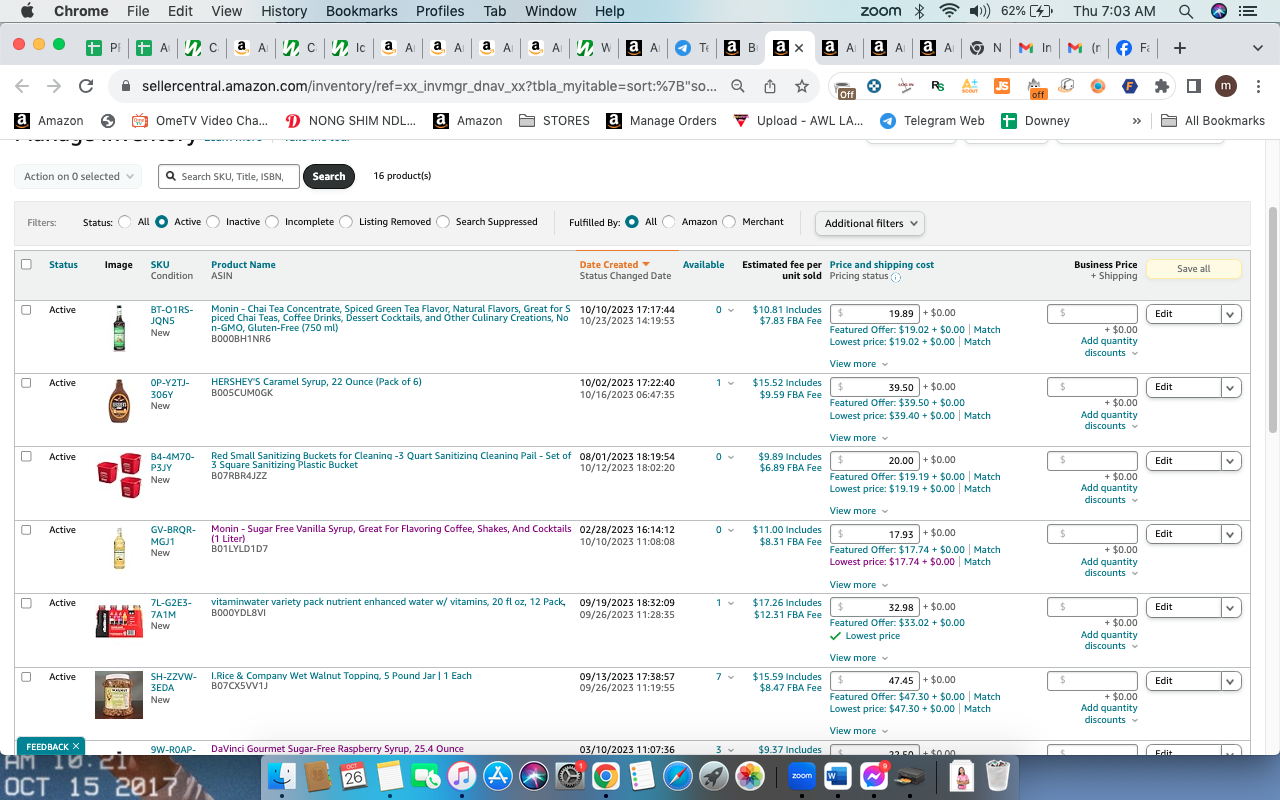Expand the Additional filters dropdown
The height and width of the screenshot is (800, 1280).
coord(870,223)
